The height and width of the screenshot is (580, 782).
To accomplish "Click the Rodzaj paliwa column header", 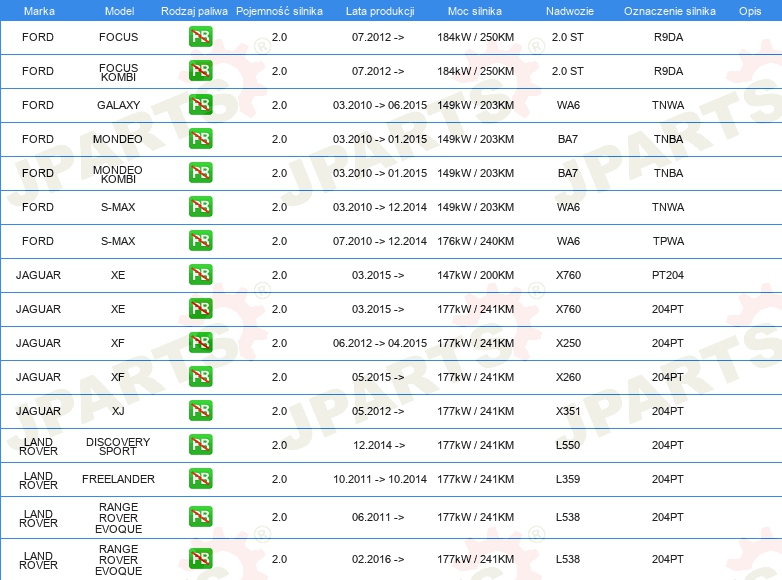I will 194,10.
